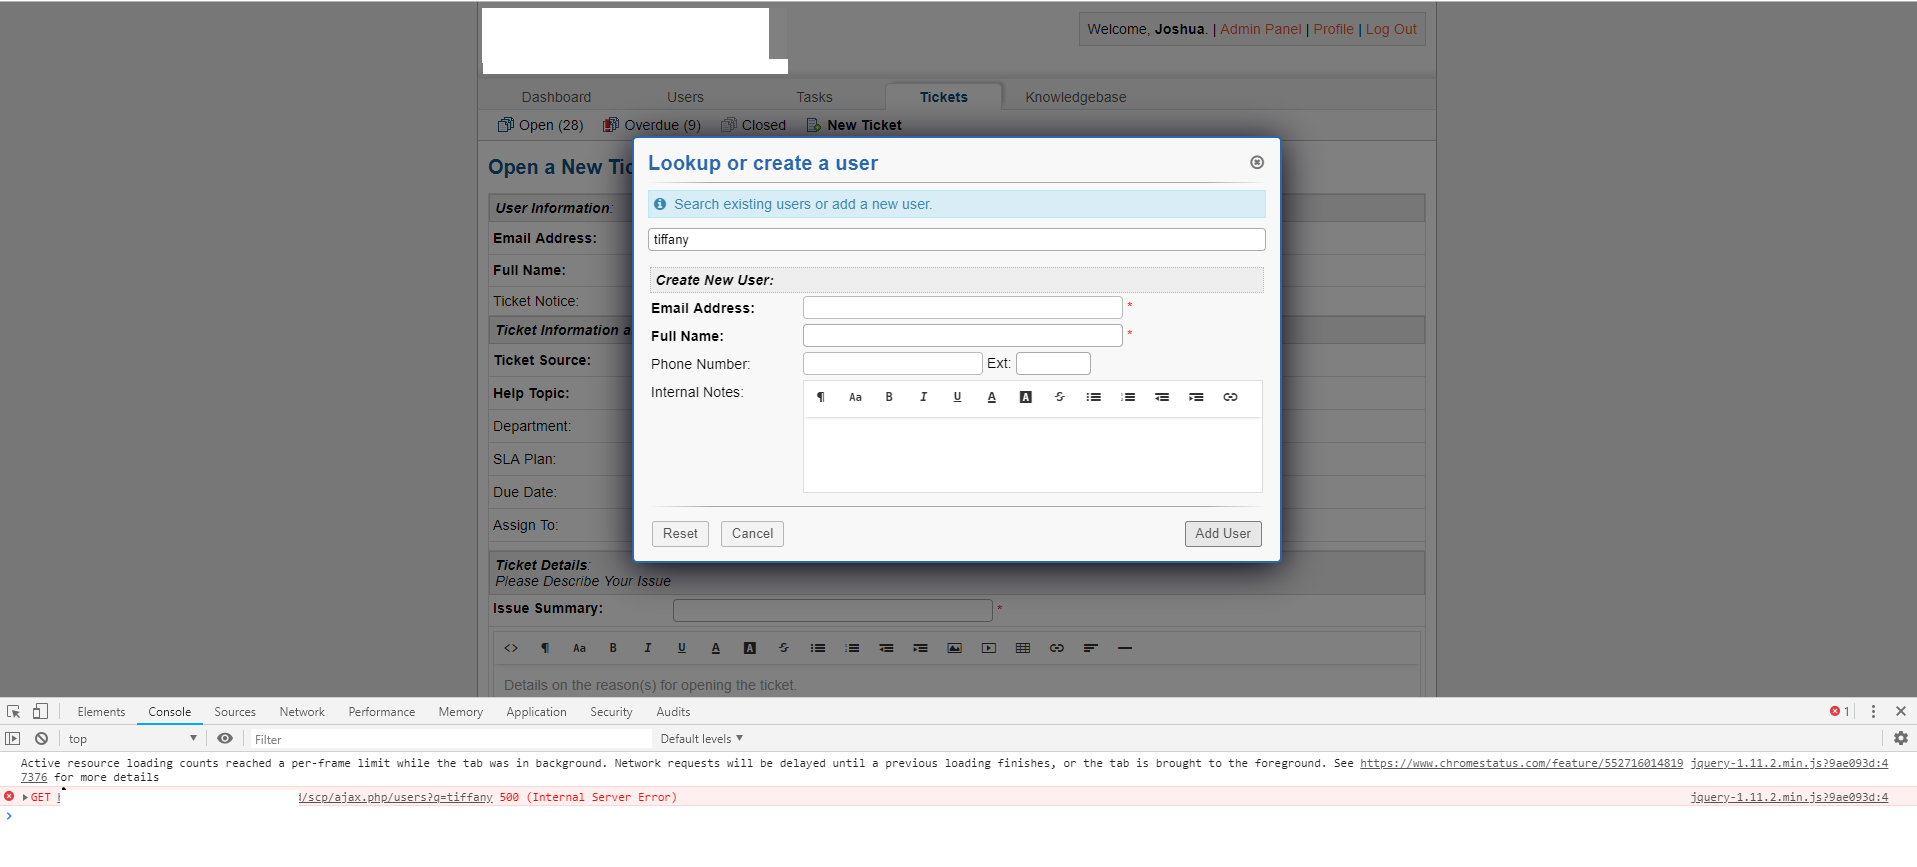Go to the Knowledgebase tab
The width and height of the screenshot is (1917, 867).
1075,97
